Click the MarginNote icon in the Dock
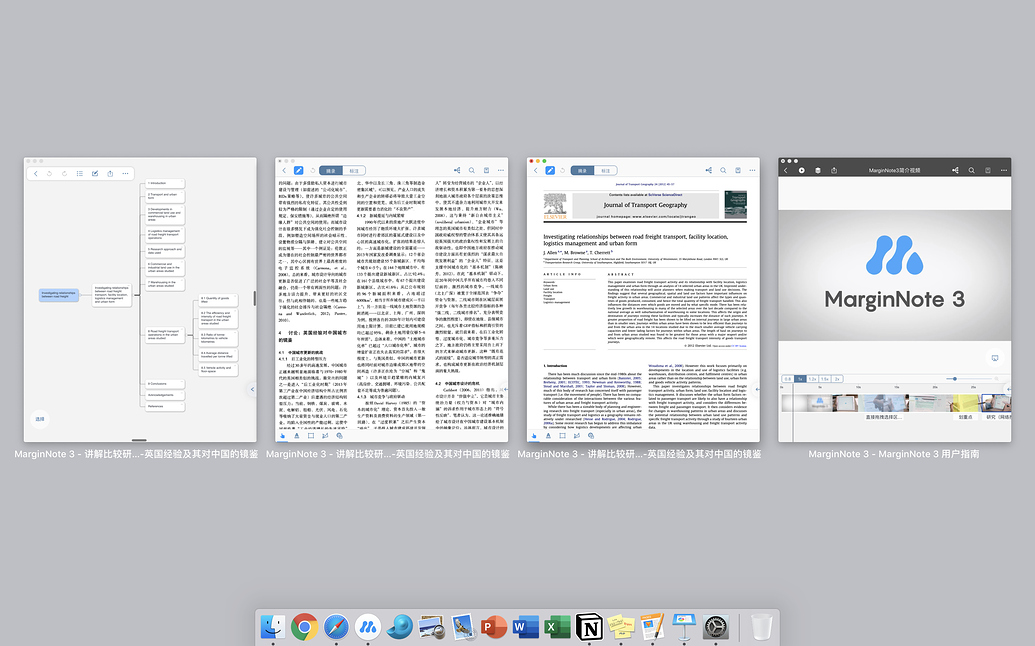1035x646 pixels. click(369, 627)
